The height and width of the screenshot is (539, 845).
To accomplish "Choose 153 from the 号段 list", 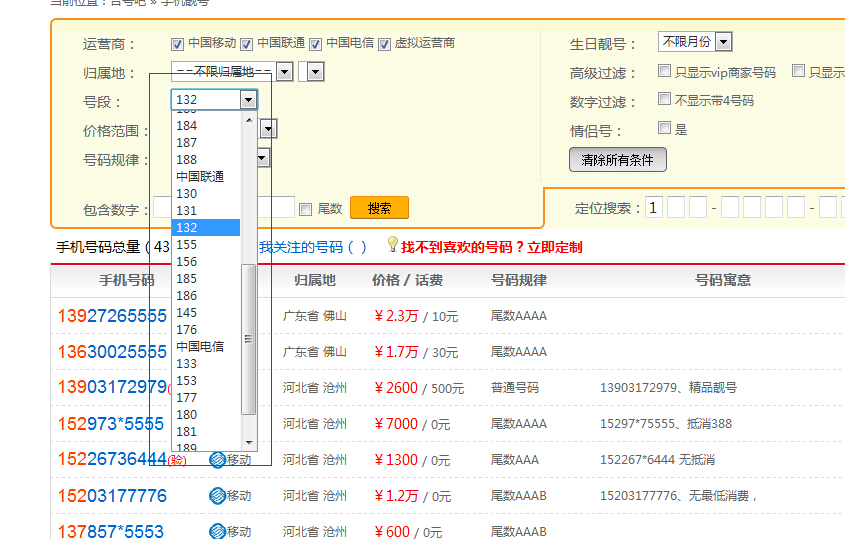I will [206, 381].
